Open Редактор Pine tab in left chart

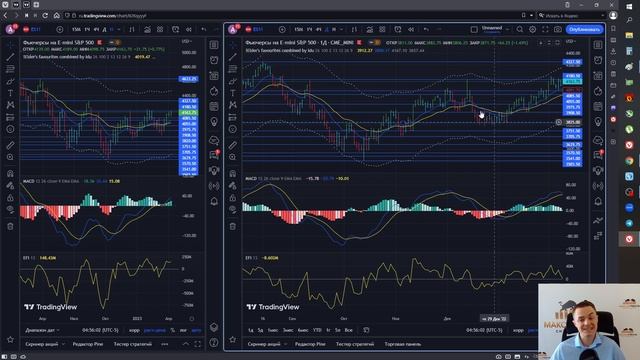[x=88, y=344]
